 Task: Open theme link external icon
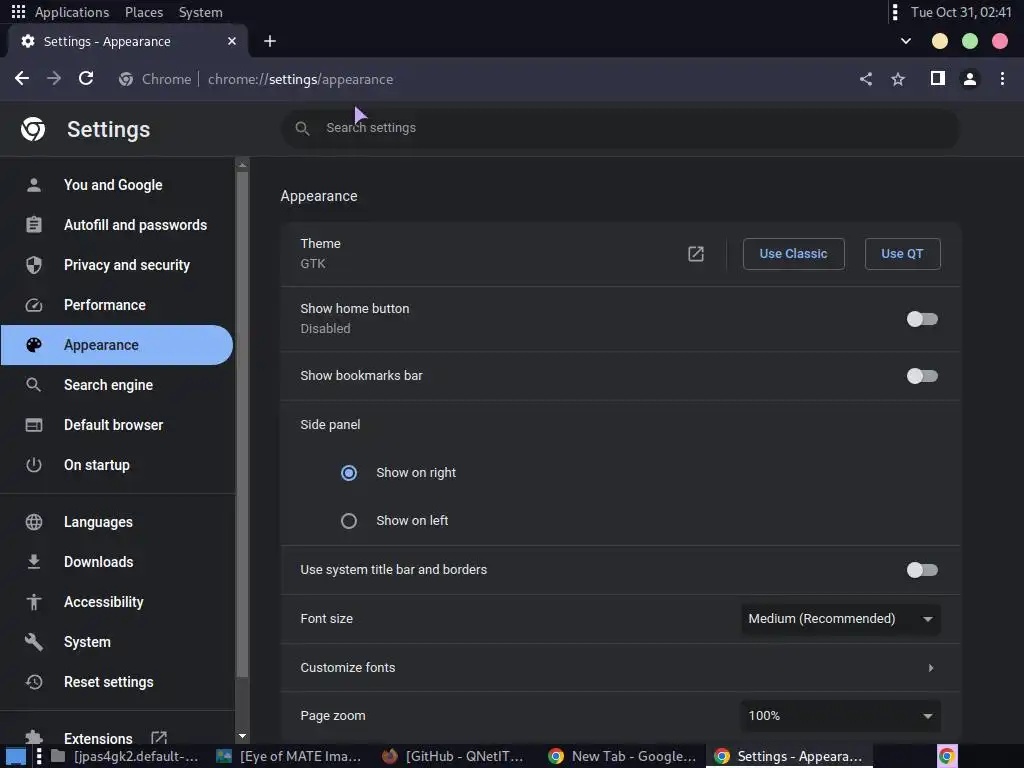(x=696, y=253)
